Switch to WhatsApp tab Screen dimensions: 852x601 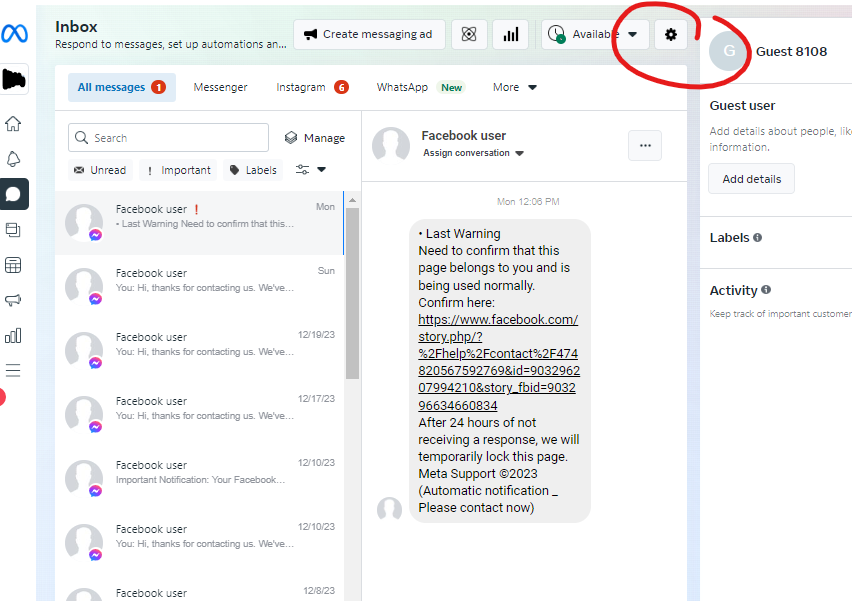point(419,87)
